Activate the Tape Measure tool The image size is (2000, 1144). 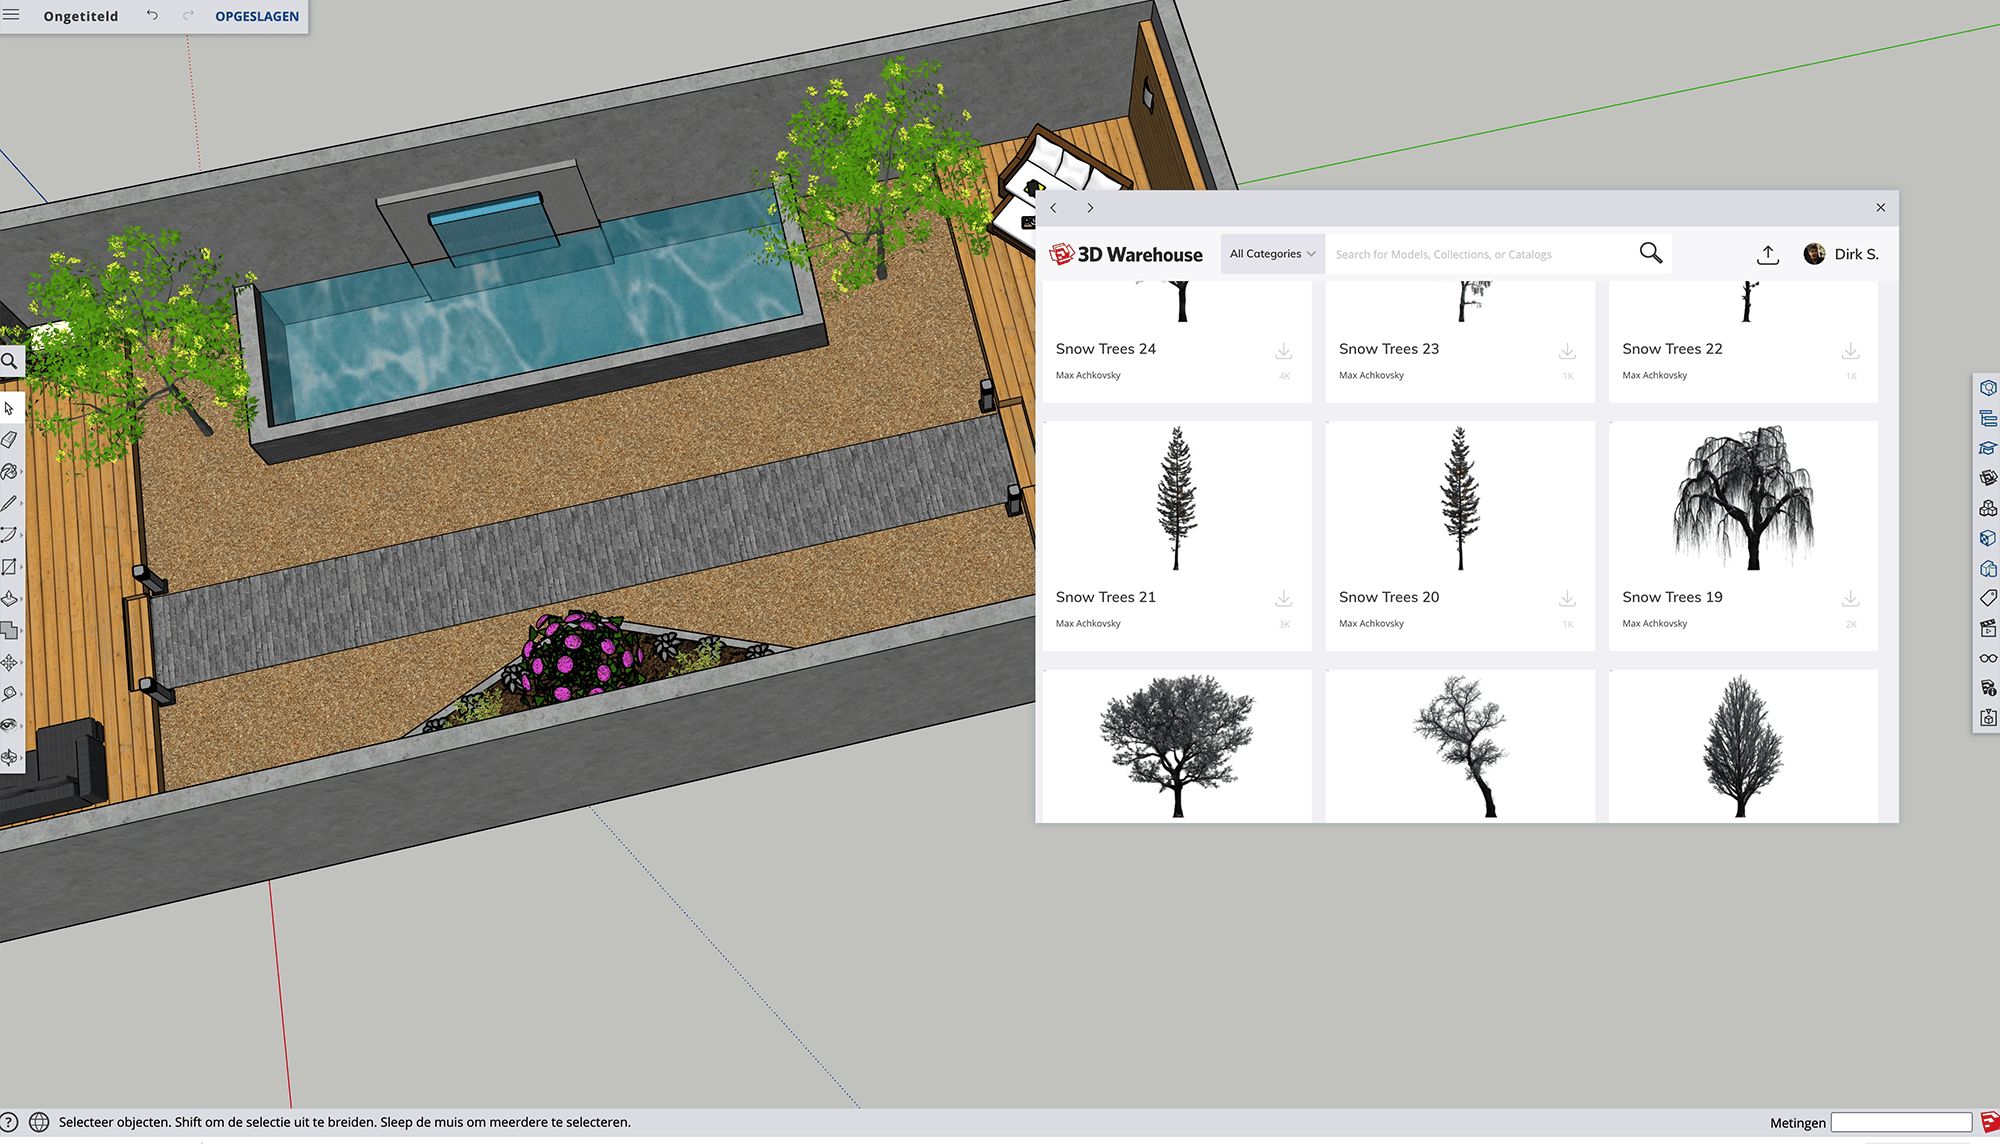click(12, 694)
